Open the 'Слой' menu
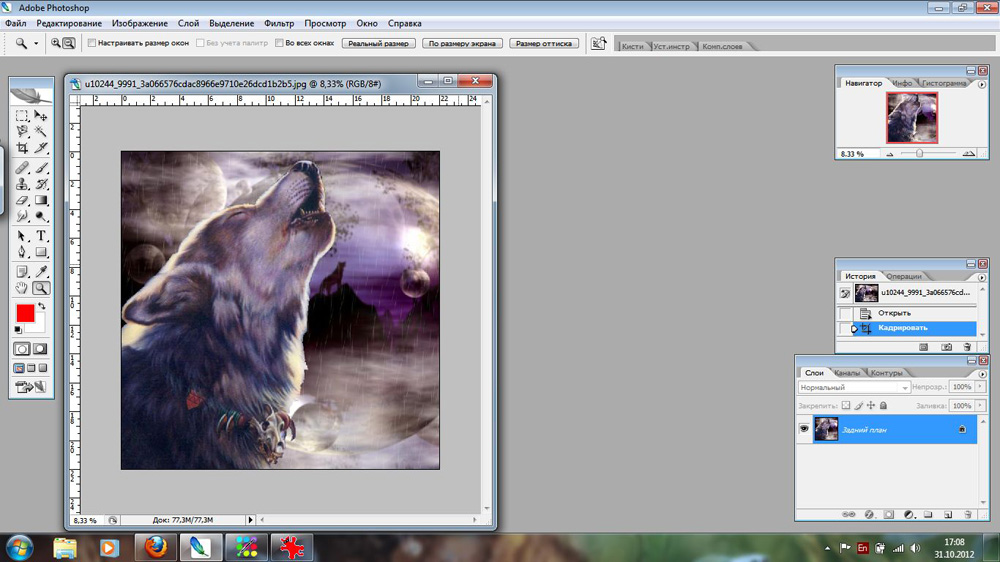Viewport: 1000px width, 562px height. [x=188, y=23]
